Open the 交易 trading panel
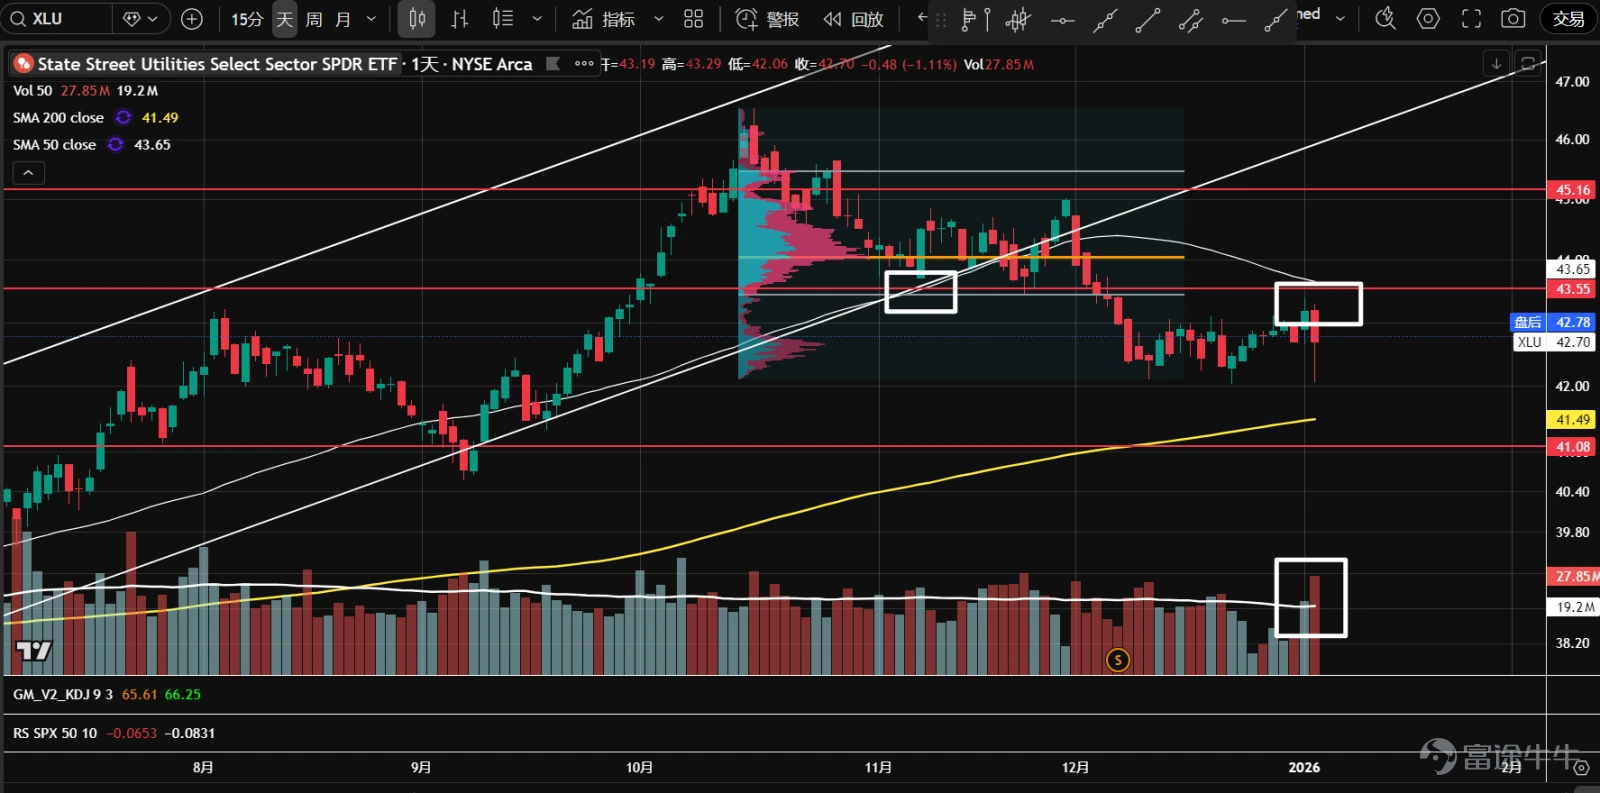 [x=1568, y=18]
